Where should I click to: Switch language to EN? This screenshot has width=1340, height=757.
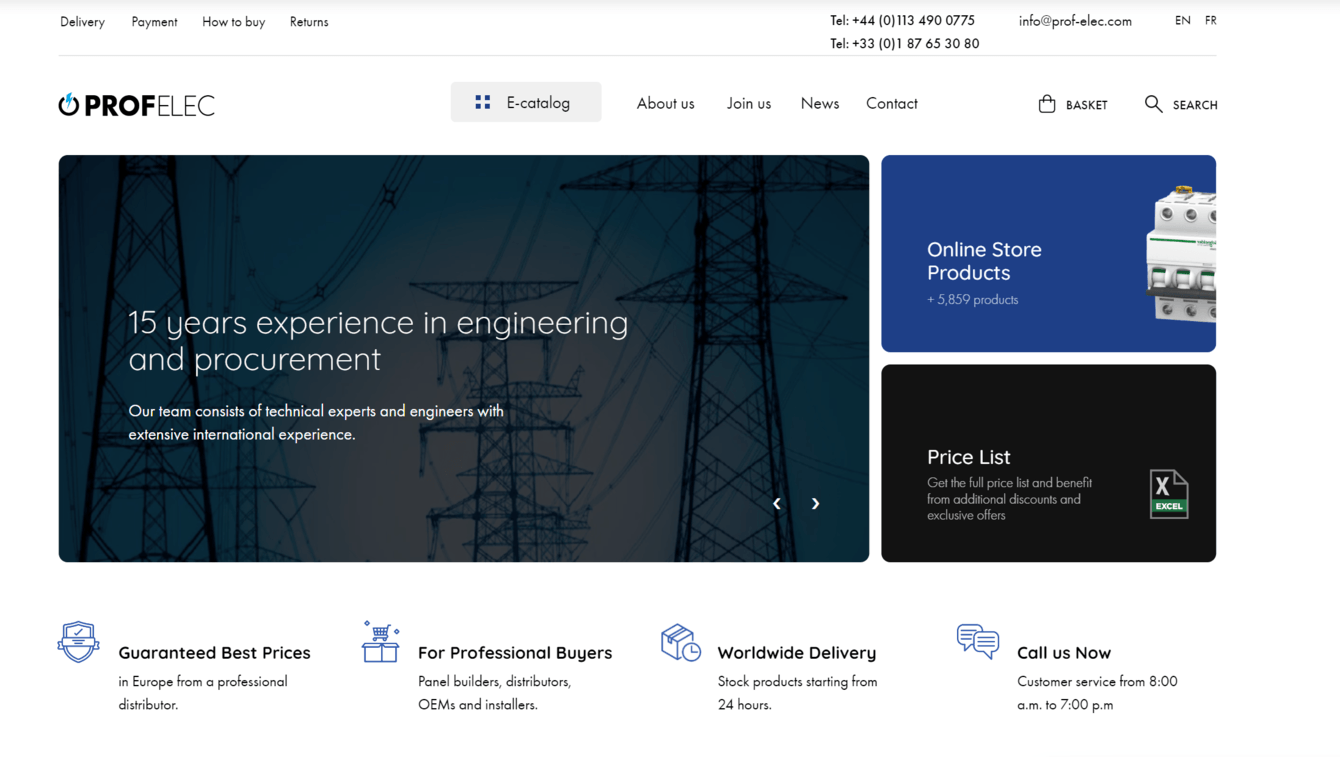(x=1183, y=20)
